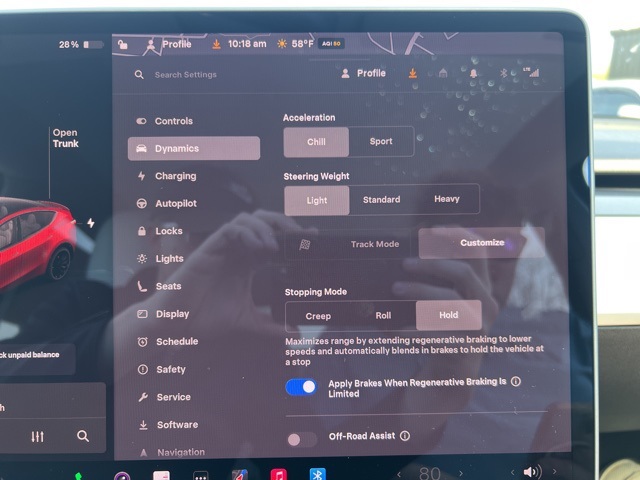The image size is (640, 480).
Task: Tap the lock icon in status bar
Action: tap(122, 44)
